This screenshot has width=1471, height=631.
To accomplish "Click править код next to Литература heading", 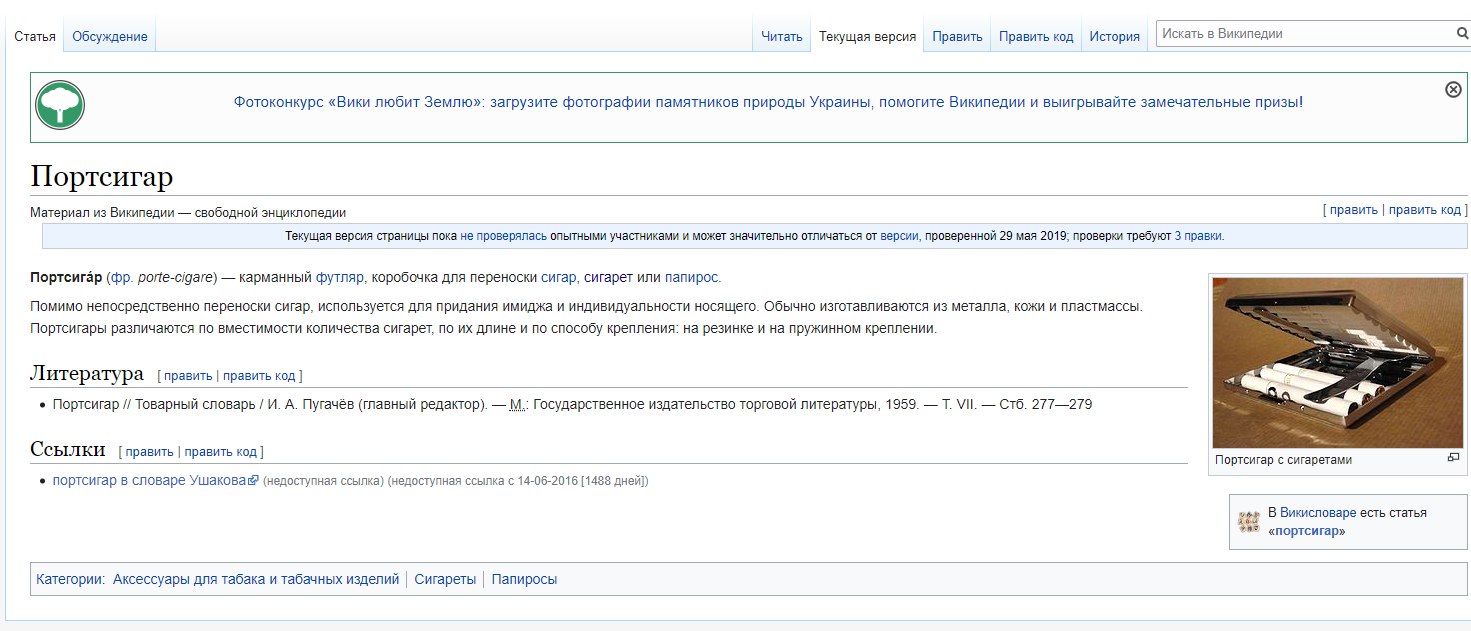I will click(259, 376).
